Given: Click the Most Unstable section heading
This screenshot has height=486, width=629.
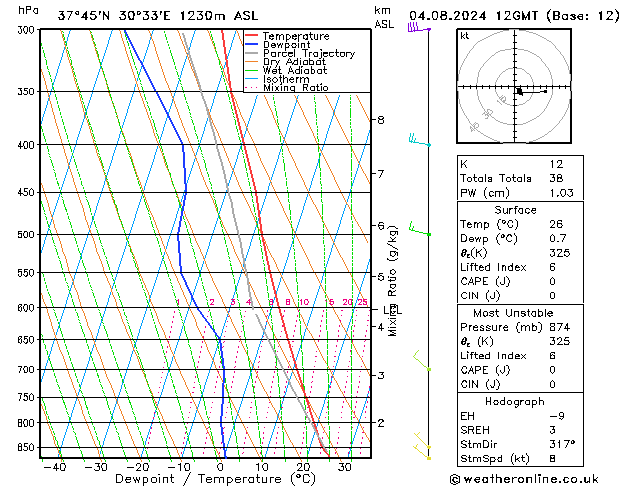Looking at the screenshot, I should [515, 313].
